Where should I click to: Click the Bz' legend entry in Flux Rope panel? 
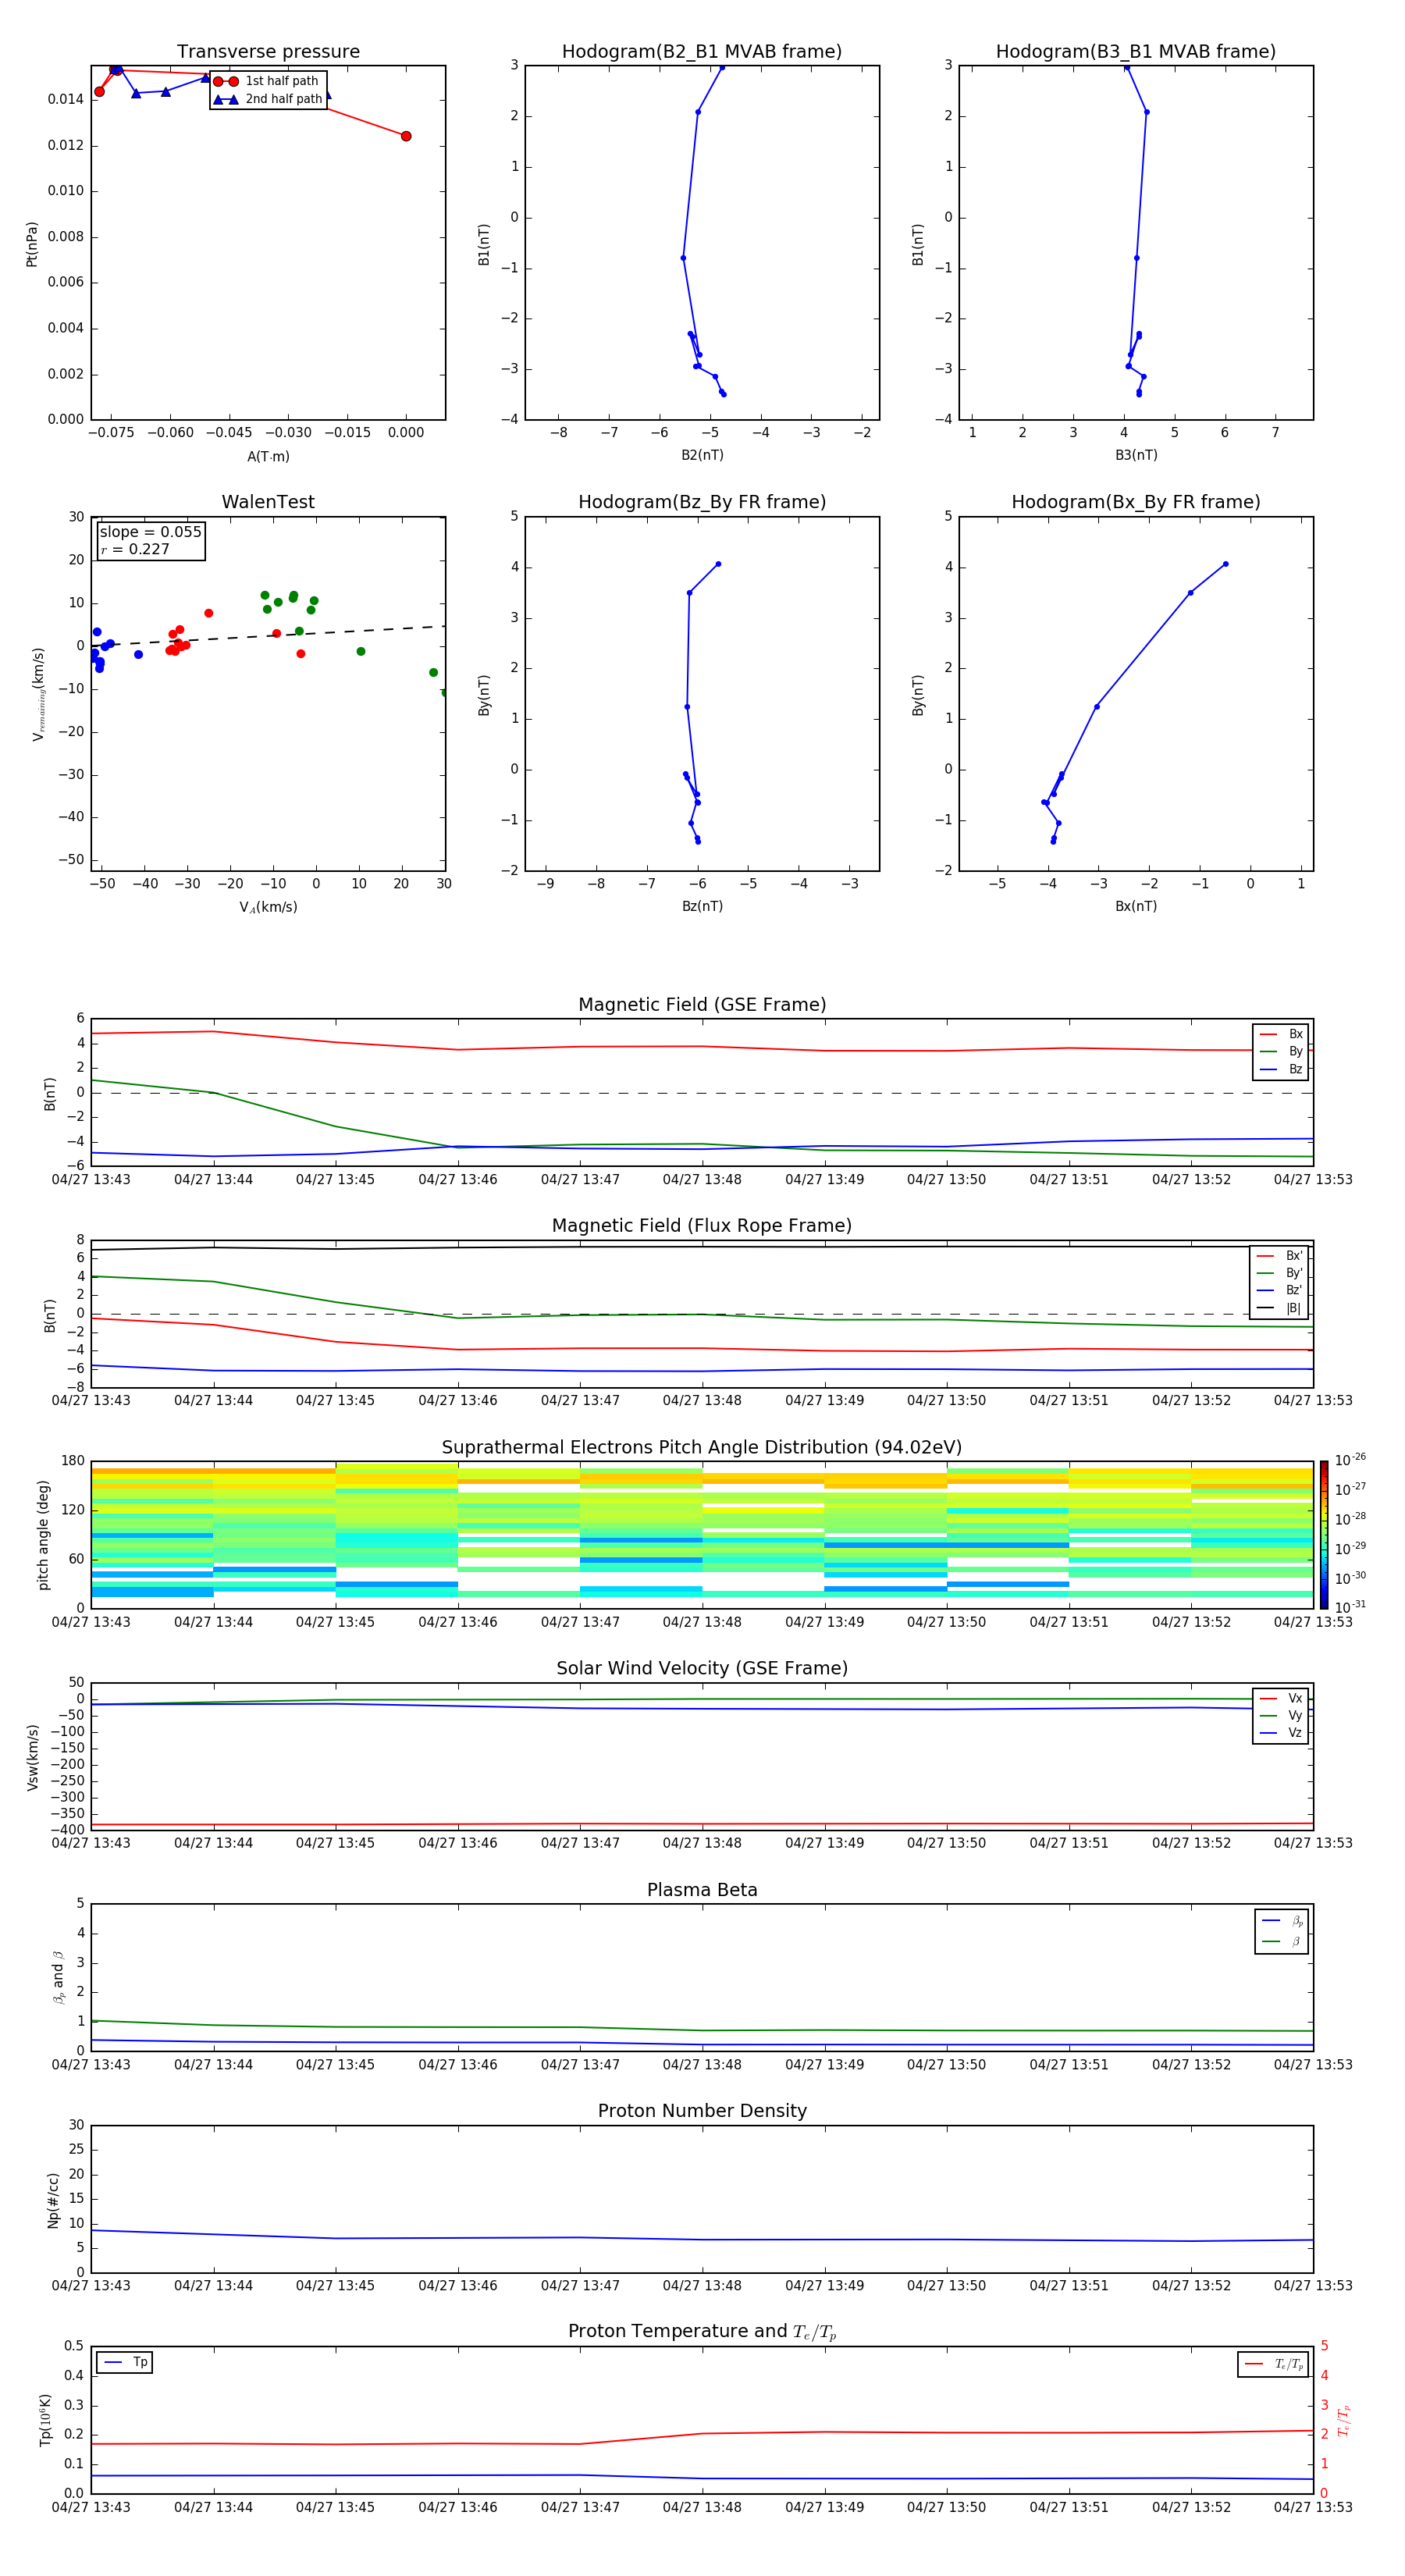pos(1280,1290)
